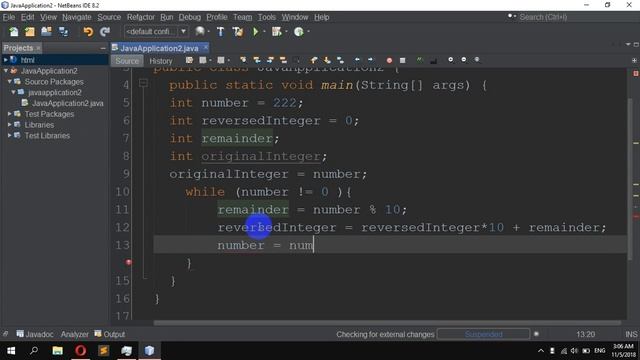Open the Navigate menu
This screenshot has height=360, width=640.
(77, 17)
